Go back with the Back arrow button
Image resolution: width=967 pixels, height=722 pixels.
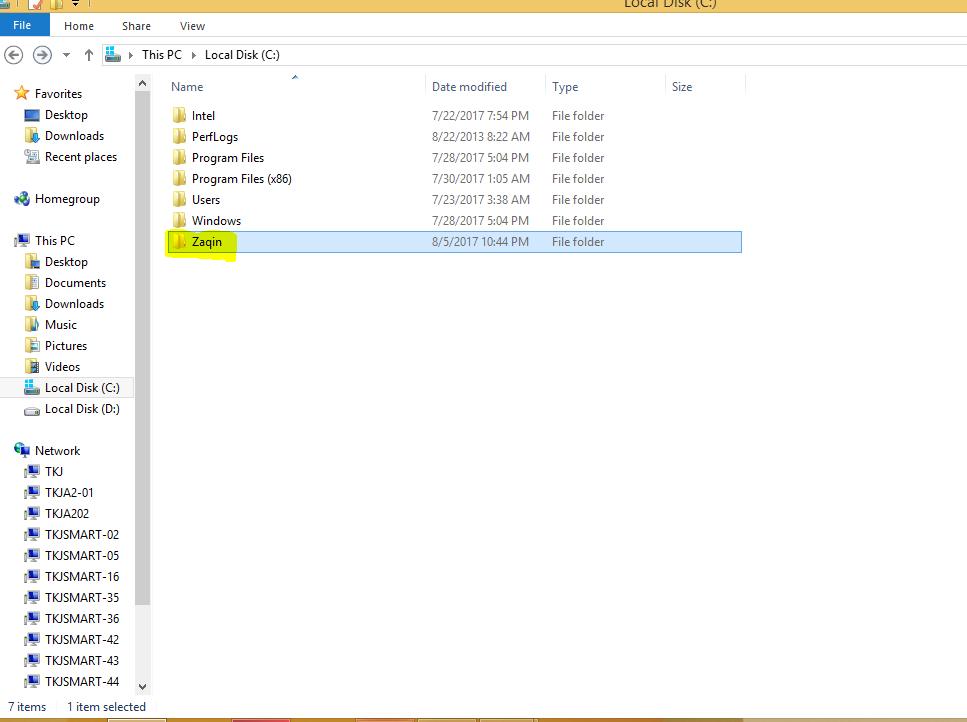pos(14,55)
